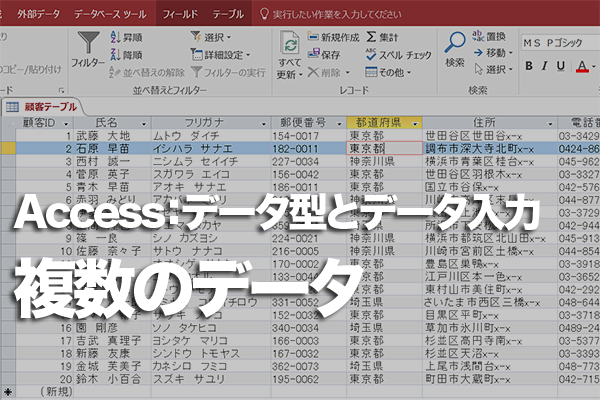Select the cell 園 剛彦
Screen dimensions: 600x400
pos(112,328)
